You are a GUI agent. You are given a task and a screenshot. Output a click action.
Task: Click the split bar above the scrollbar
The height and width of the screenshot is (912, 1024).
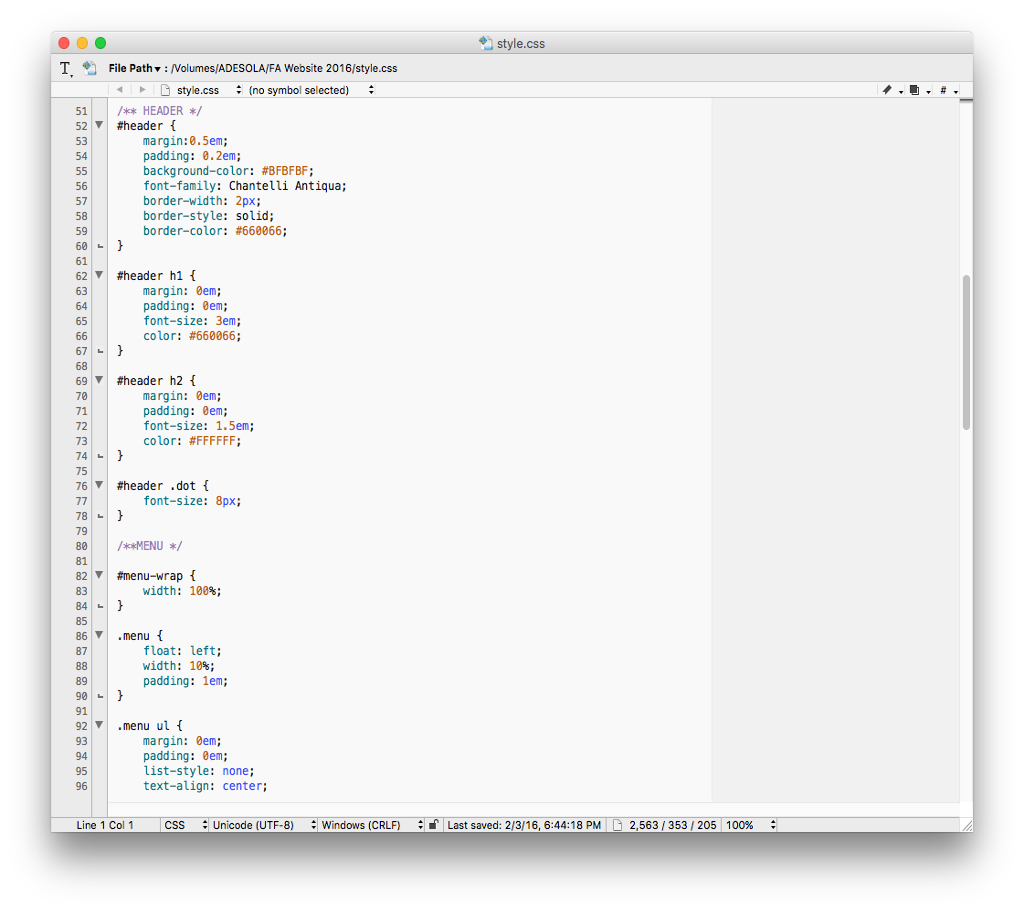point(966,100)
